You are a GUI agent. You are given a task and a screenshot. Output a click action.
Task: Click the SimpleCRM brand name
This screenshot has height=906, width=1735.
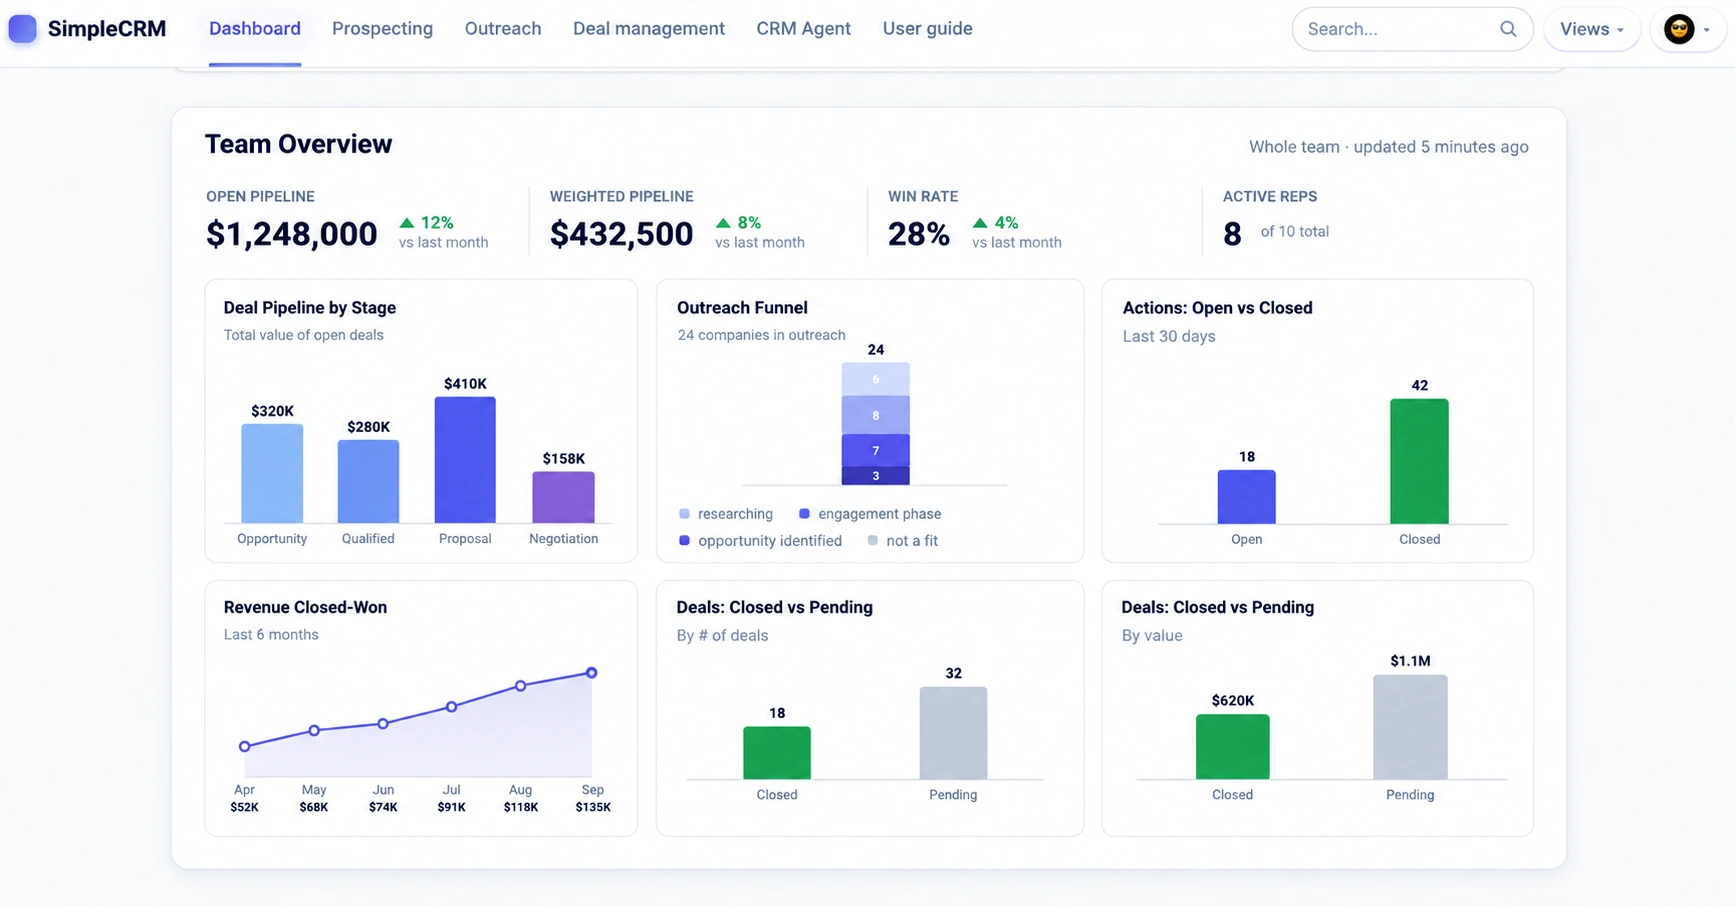coord(107,29)
